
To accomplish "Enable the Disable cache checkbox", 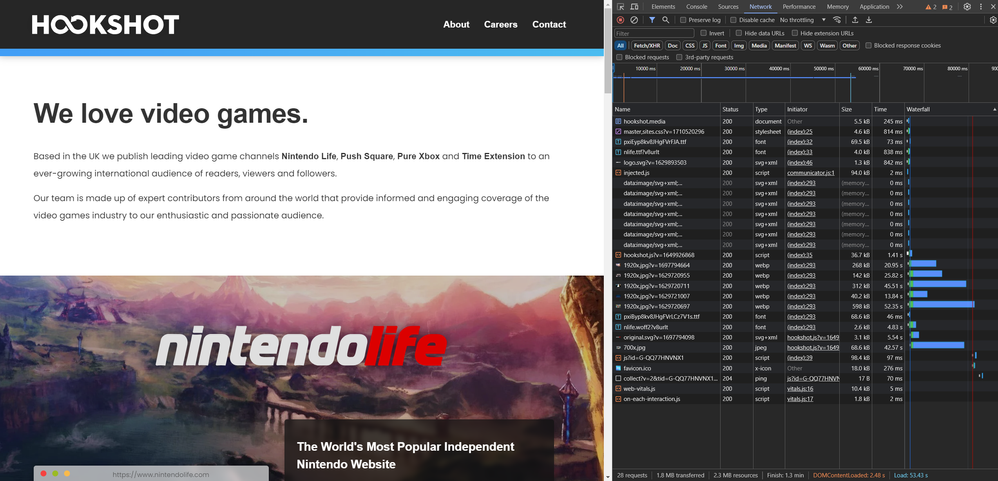I will pyautogui.click(x=733, y=20).
